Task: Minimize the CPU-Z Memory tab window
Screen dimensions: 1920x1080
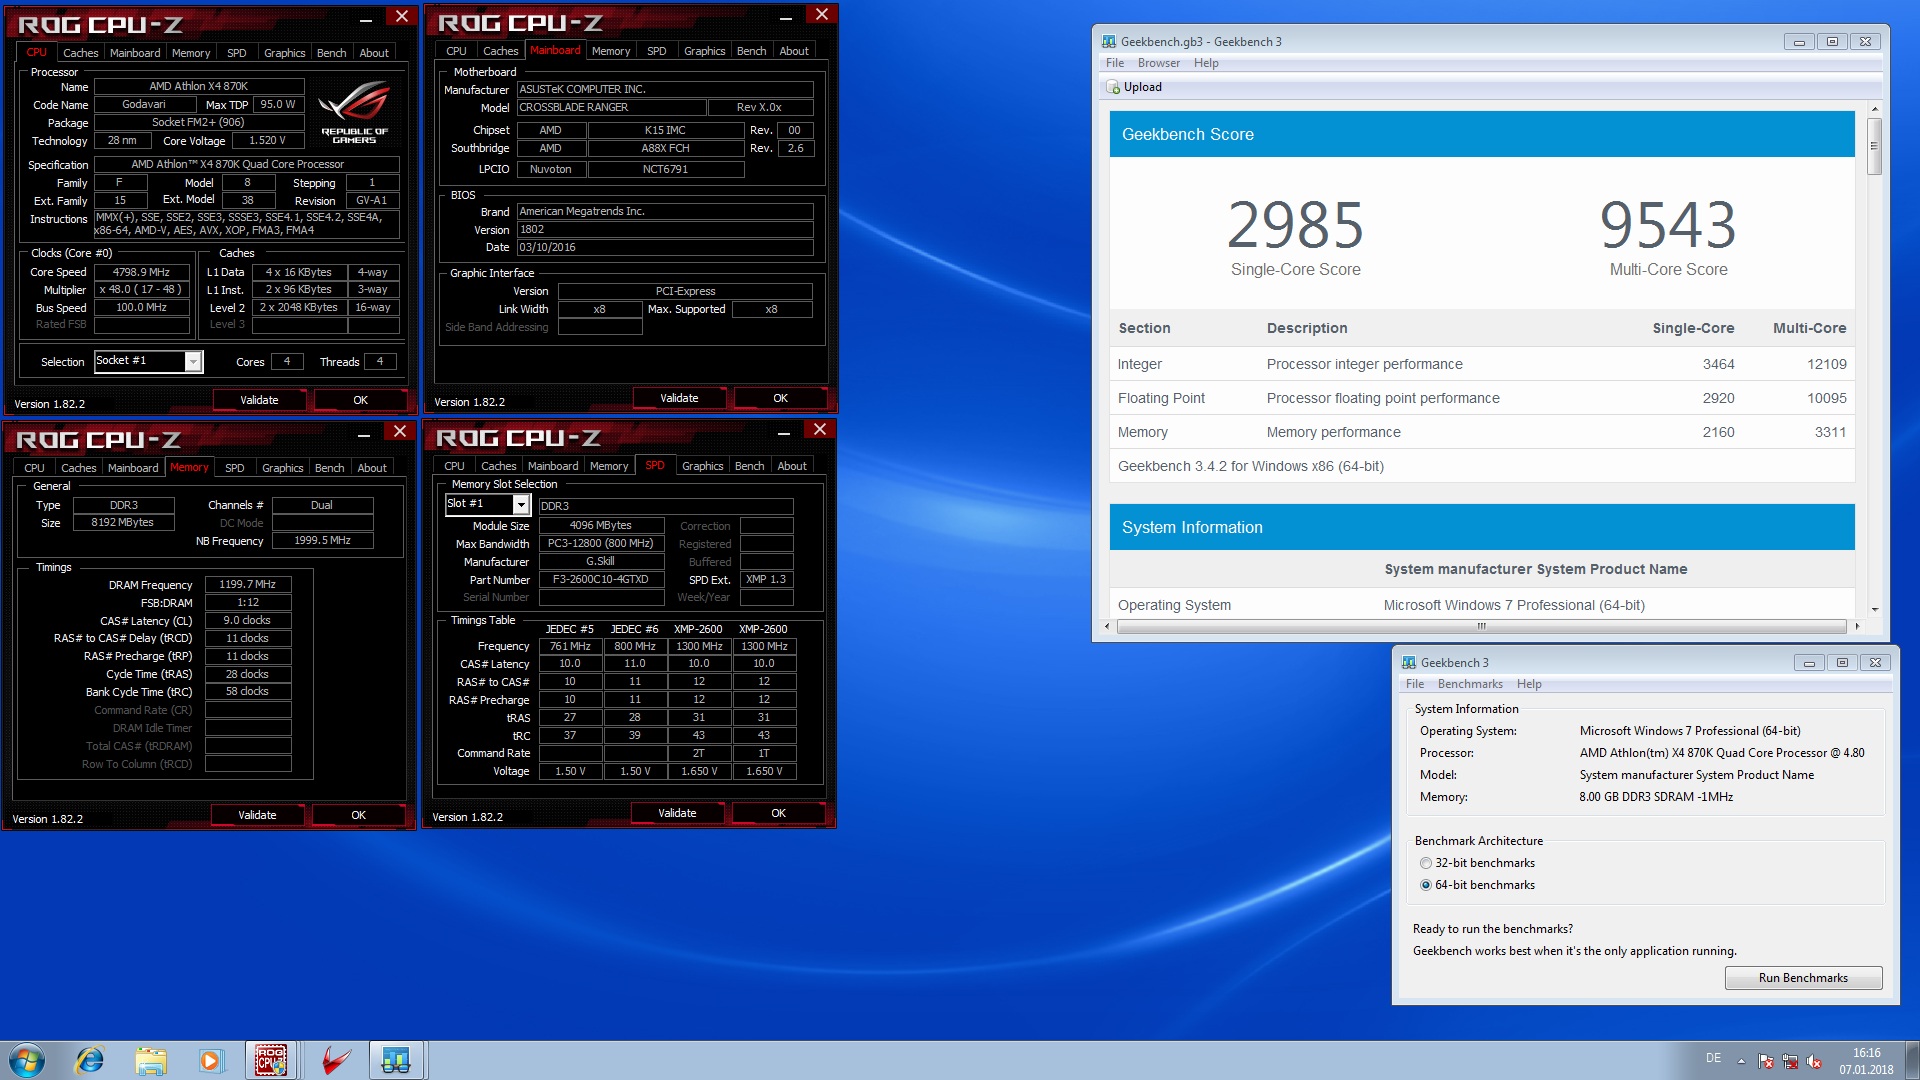Action: point(364,433)
